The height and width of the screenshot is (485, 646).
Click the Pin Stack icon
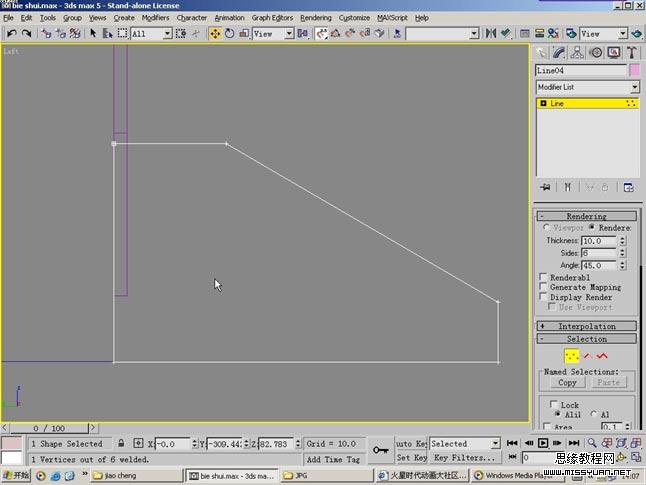545,187
